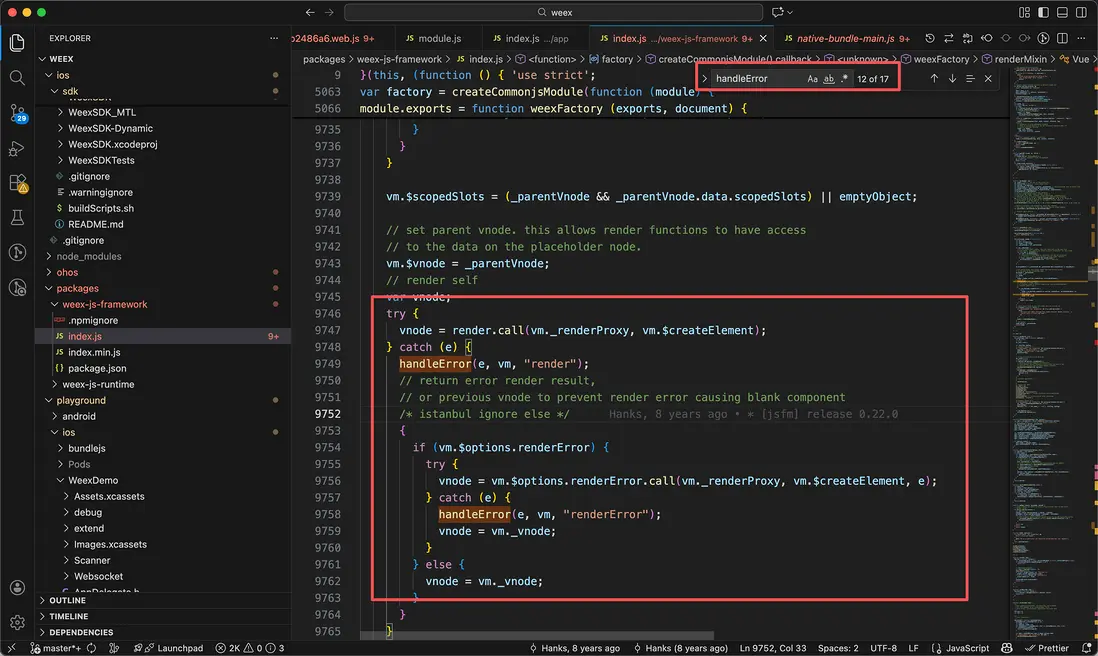Expand replace mode in find widget

705,78
